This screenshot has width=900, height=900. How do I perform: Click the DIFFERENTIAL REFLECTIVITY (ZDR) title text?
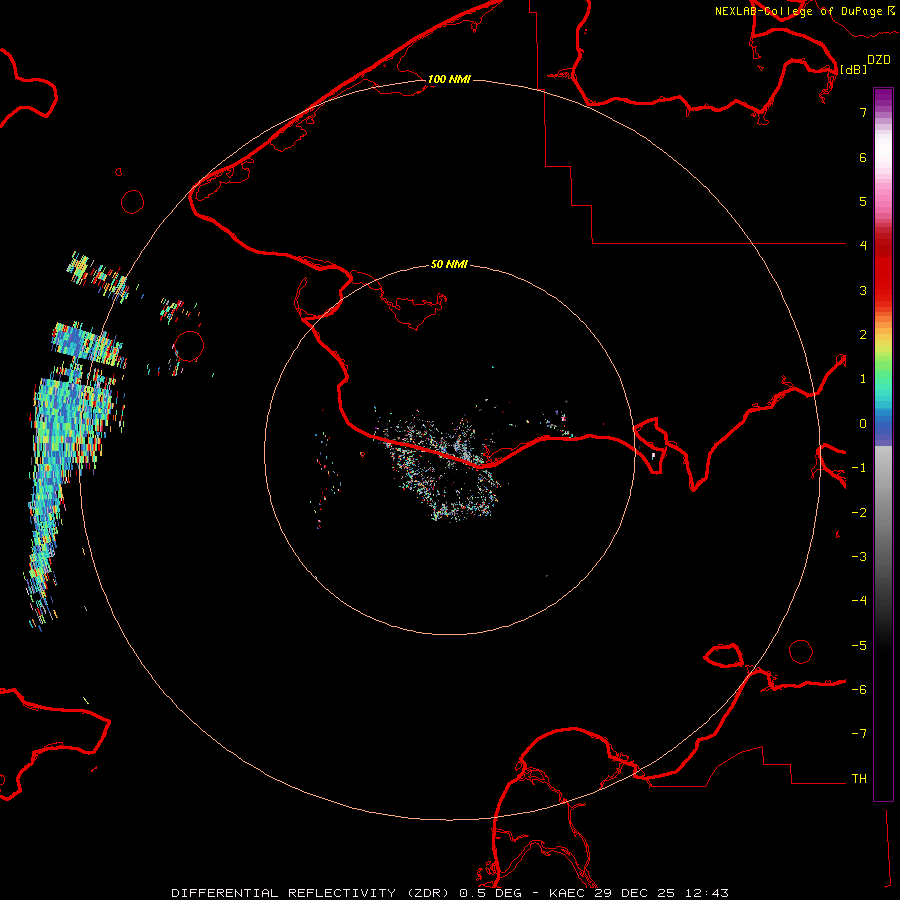click(x=312, y=893)
